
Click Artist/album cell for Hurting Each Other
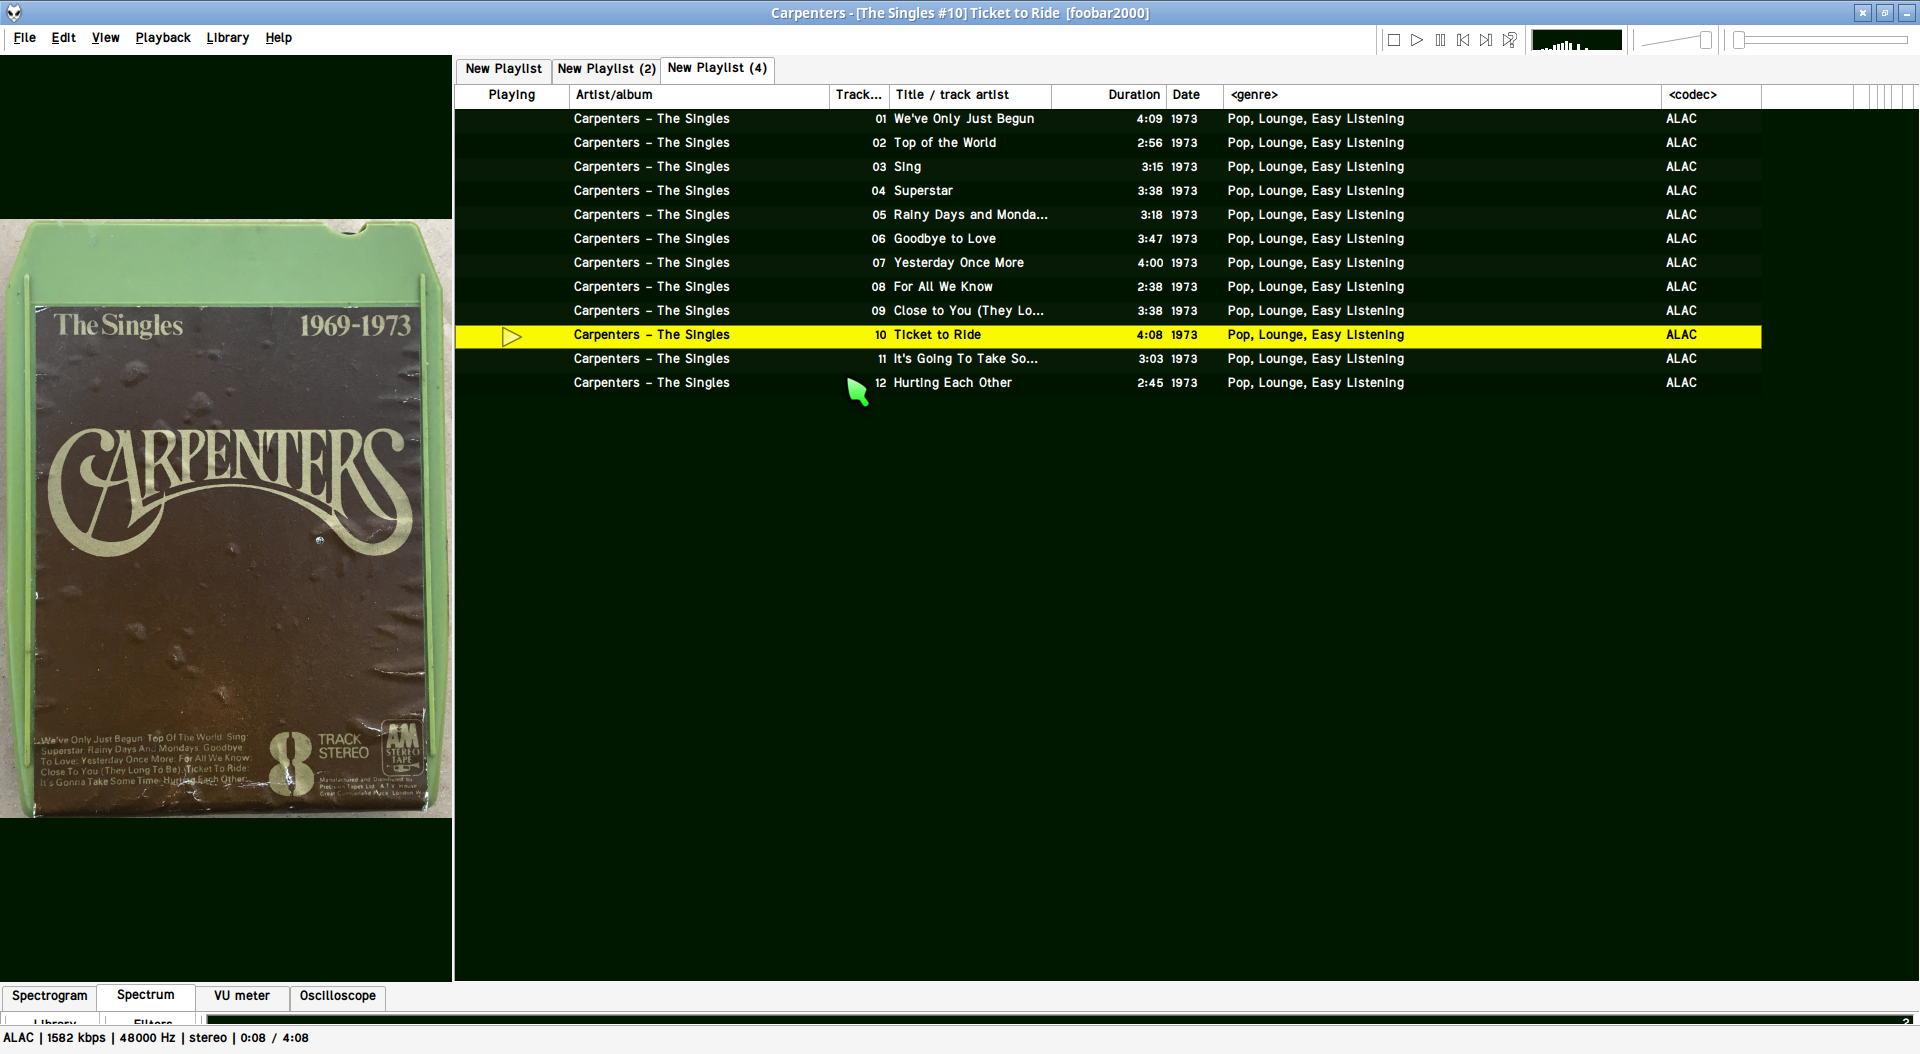(x=651, y=383)
